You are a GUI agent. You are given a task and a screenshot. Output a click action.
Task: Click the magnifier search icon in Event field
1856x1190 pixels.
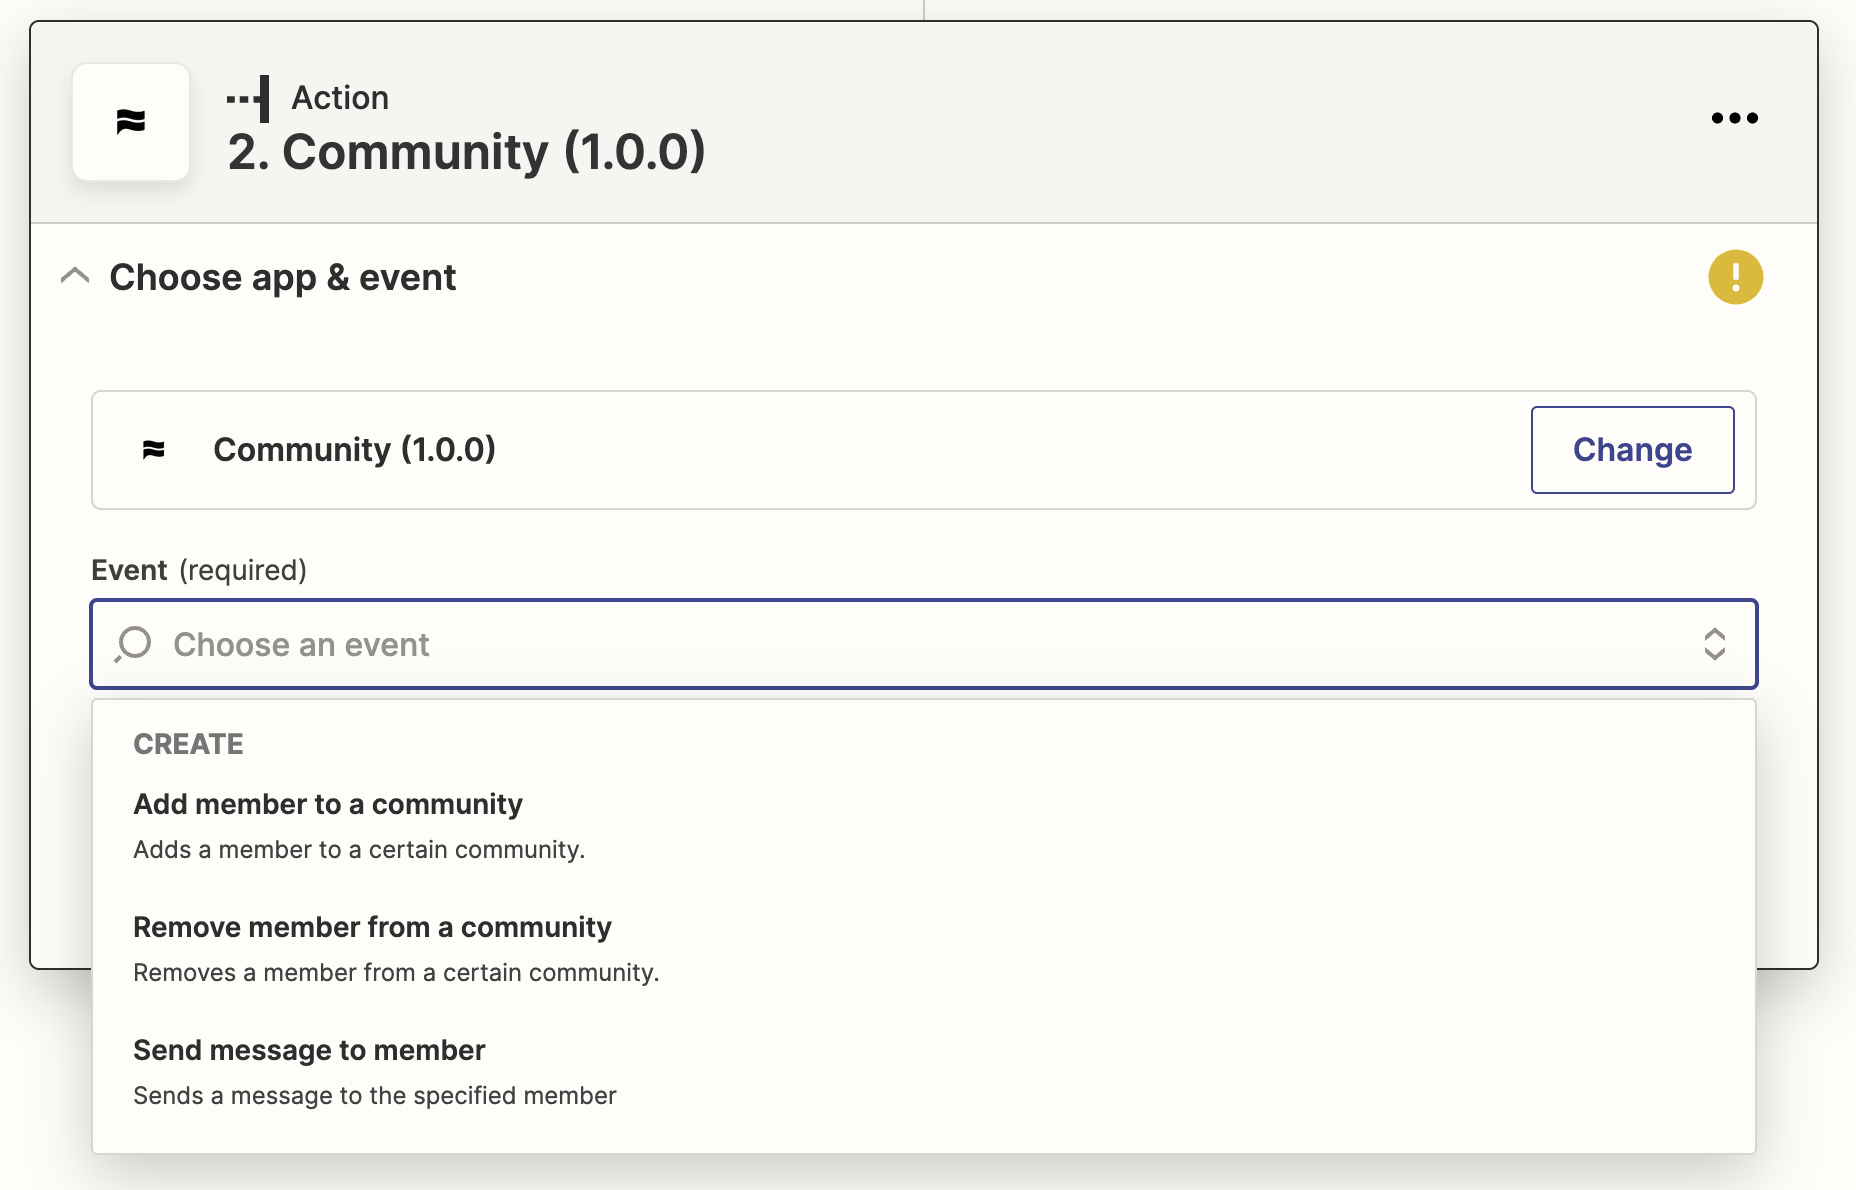133,644
